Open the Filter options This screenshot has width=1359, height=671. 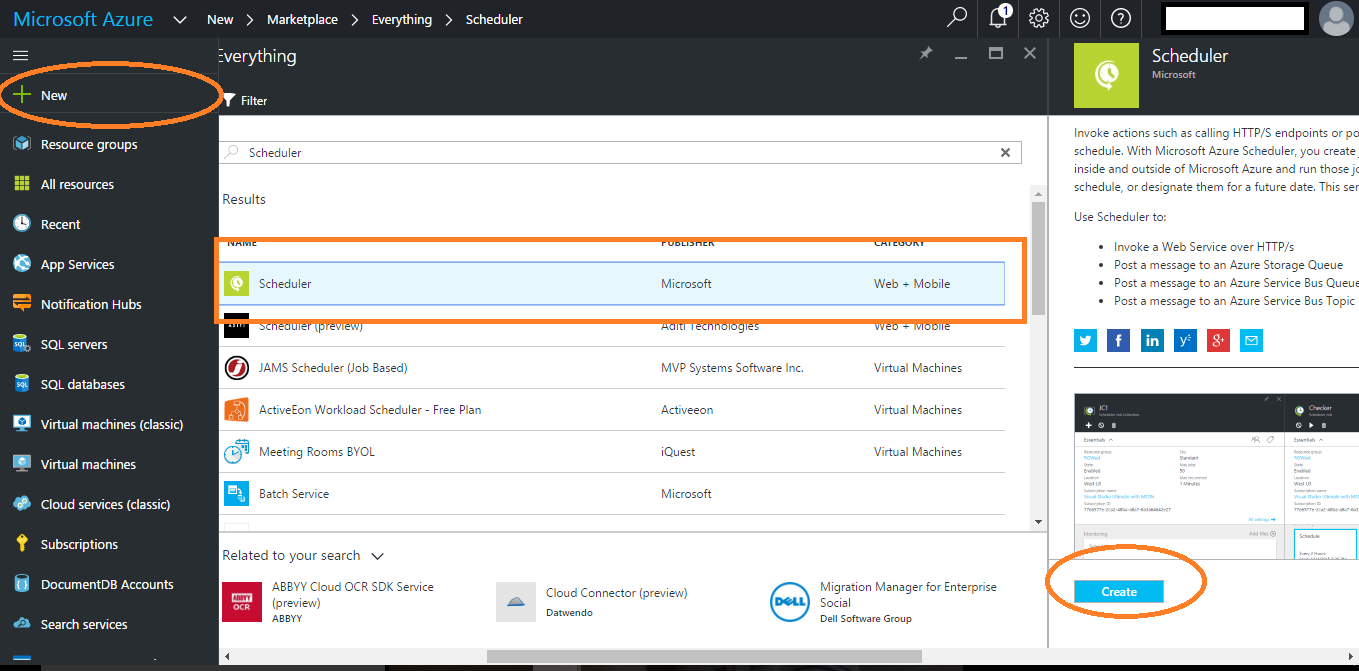tap(245, 100)
